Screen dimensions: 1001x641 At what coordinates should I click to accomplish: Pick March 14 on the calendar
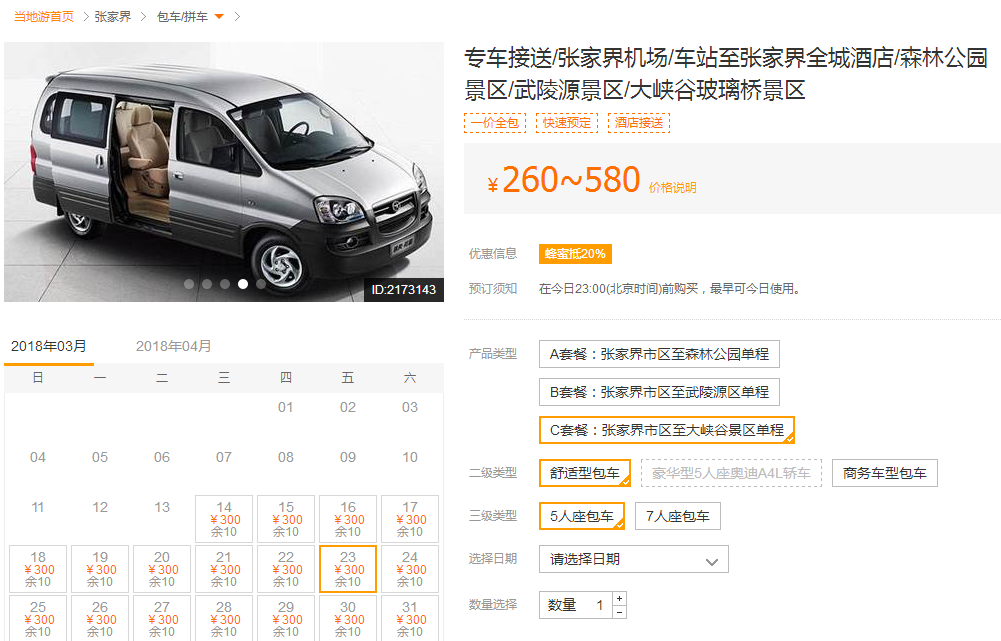tap(223, 518)
